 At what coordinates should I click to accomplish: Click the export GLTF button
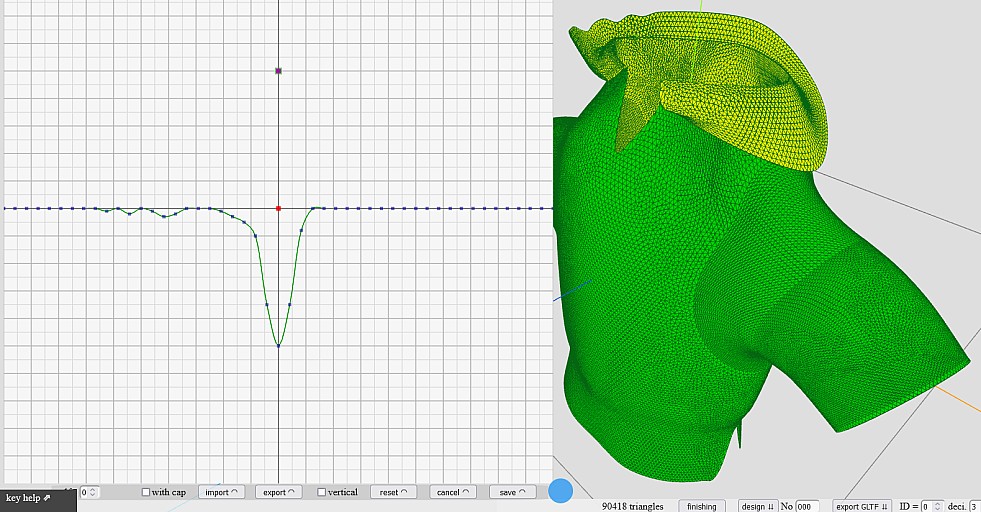pyautogui.click(x=862, y=506)
